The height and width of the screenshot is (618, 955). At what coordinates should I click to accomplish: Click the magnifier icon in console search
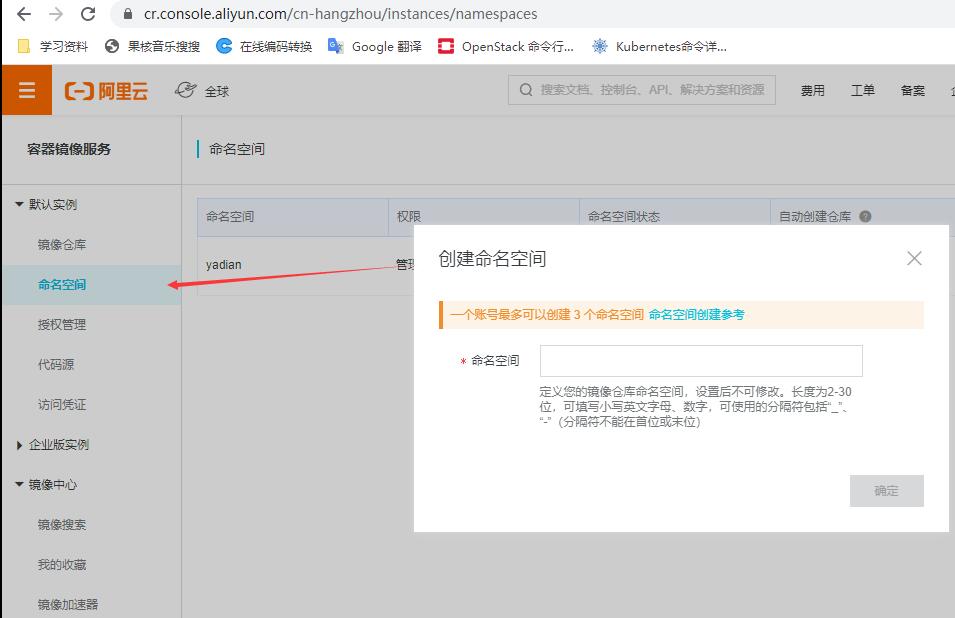point(526,90)
